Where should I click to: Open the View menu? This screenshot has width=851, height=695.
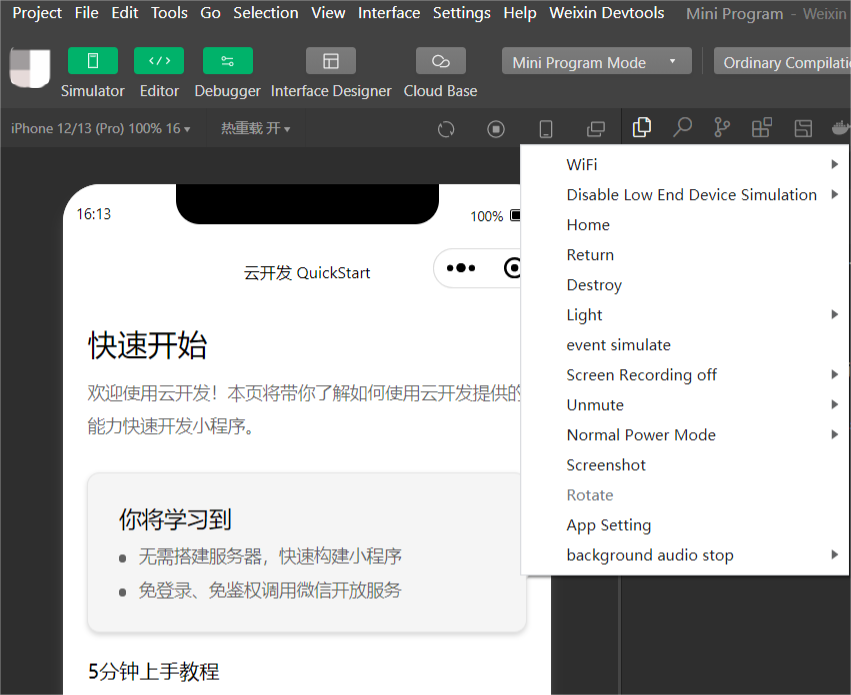point(328,12)
